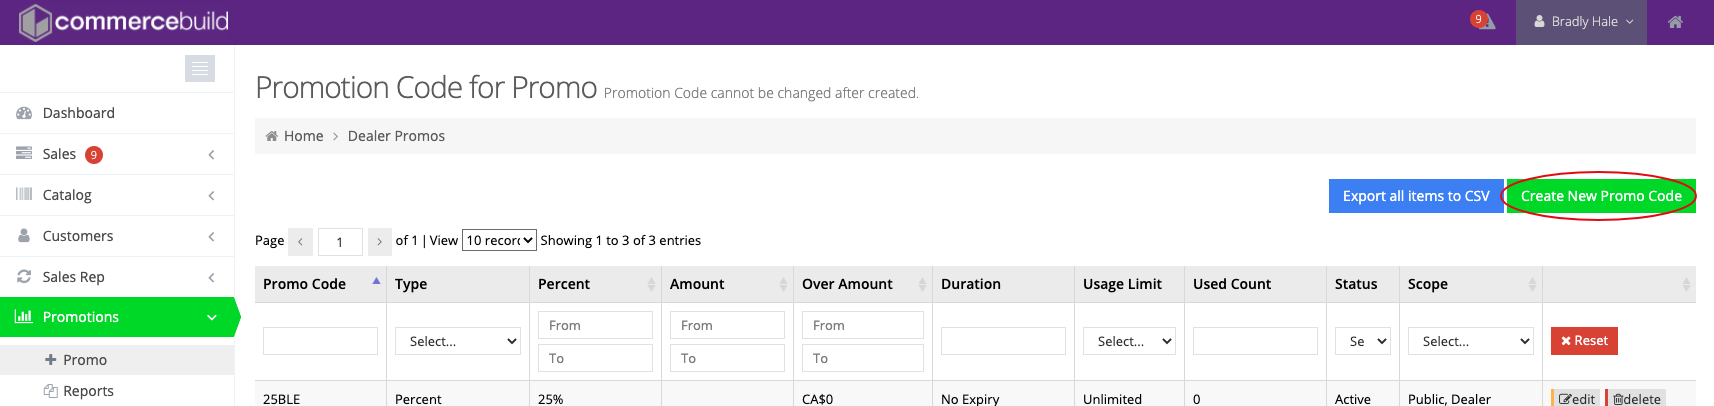Click the Promo Code filter input field

(x=320, y=341)
